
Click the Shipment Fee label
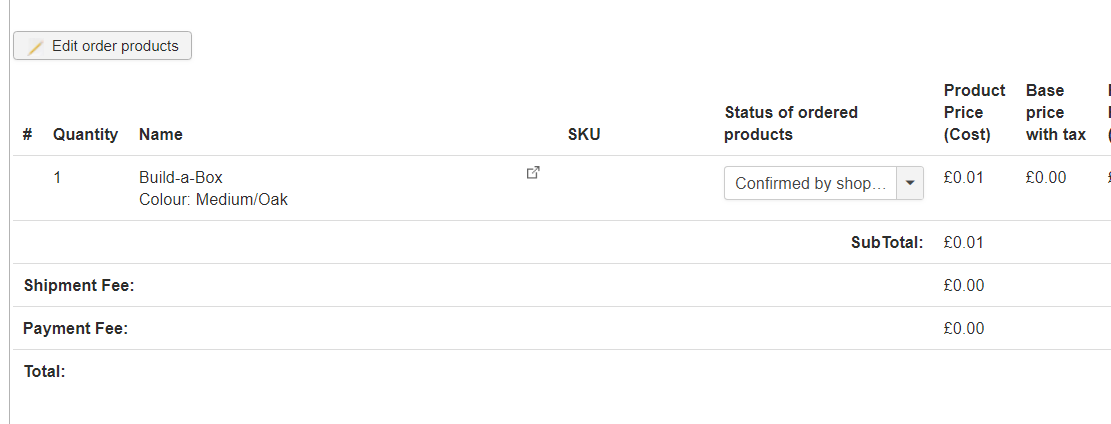(79, 286)
